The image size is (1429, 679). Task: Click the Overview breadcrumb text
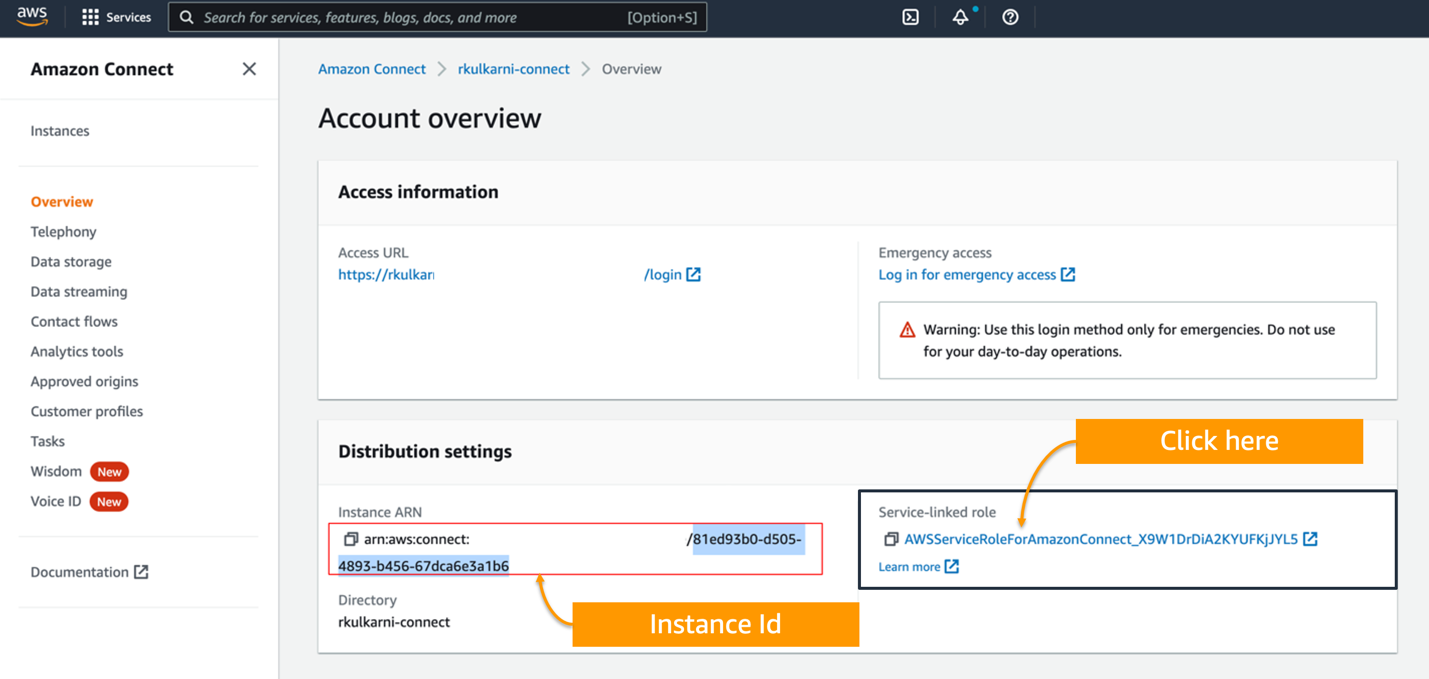pyautogui.click(x=632, y=69)
